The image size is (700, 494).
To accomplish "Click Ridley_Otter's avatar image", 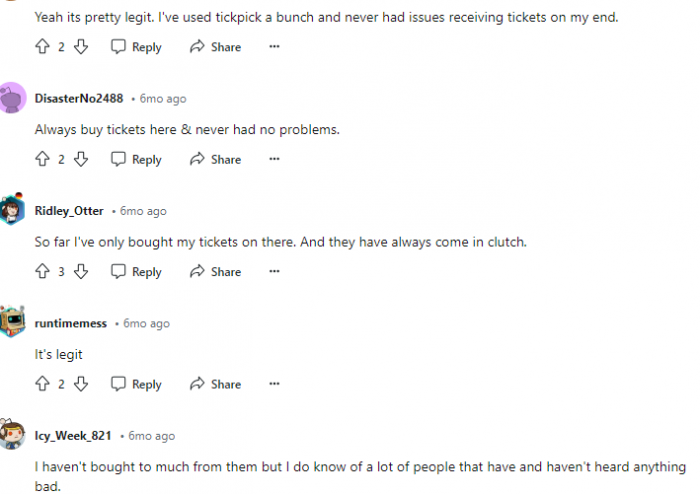I will (x=12, y=209).
